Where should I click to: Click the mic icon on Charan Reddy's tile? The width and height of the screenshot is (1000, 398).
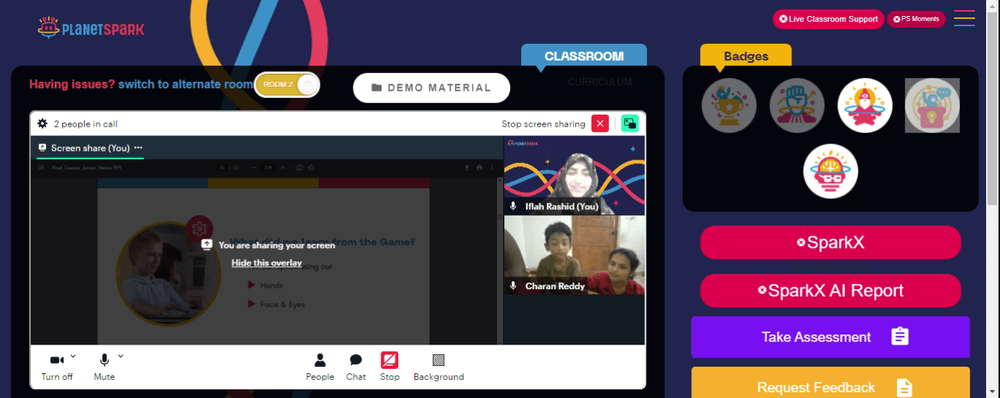513,286
